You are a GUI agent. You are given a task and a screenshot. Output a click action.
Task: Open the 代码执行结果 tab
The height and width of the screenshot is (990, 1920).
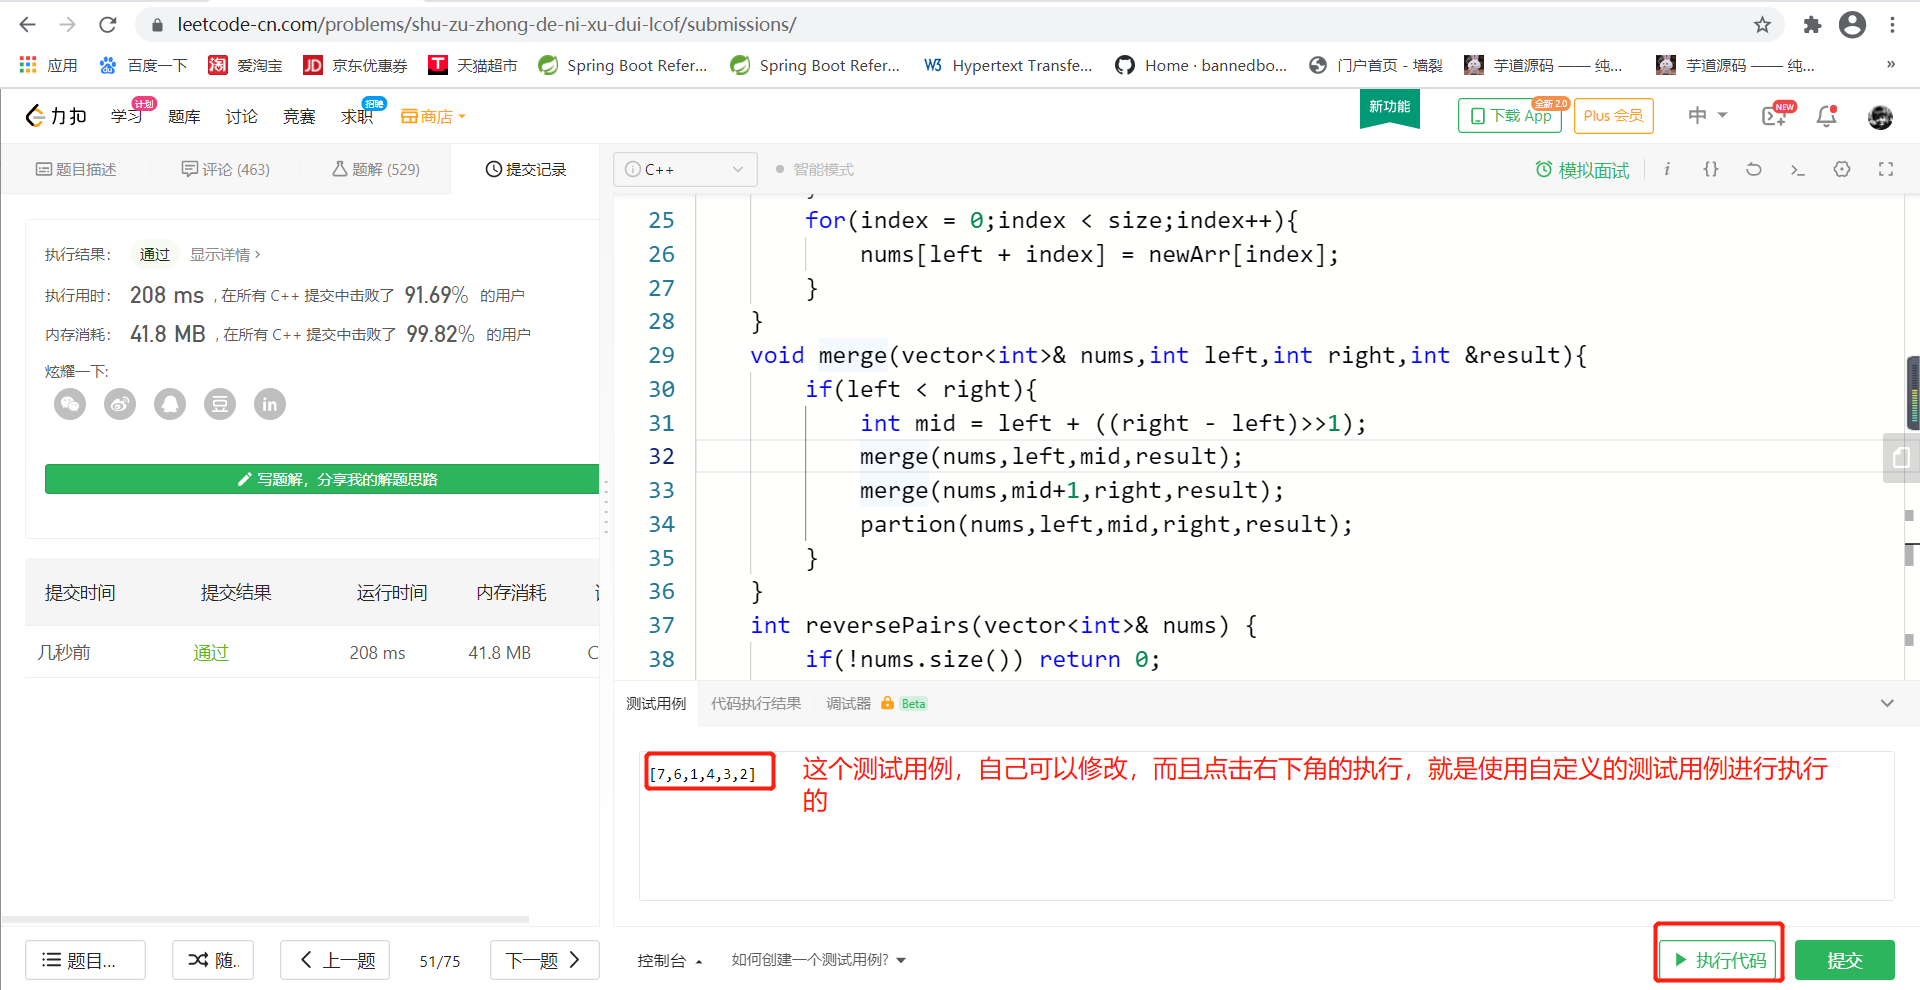[x=756, y=703]
